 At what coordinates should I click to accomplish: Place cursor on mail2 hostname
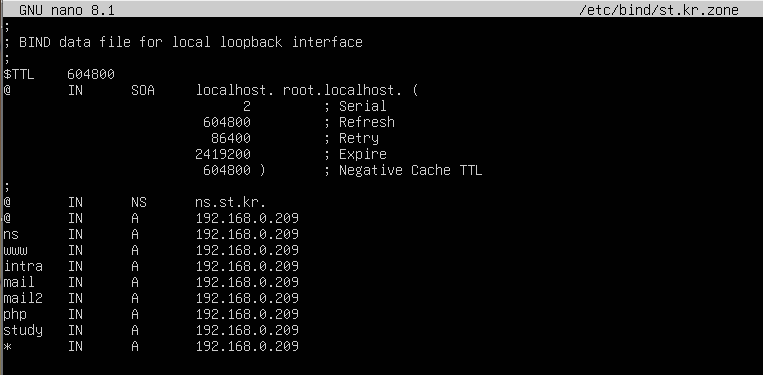23,298
